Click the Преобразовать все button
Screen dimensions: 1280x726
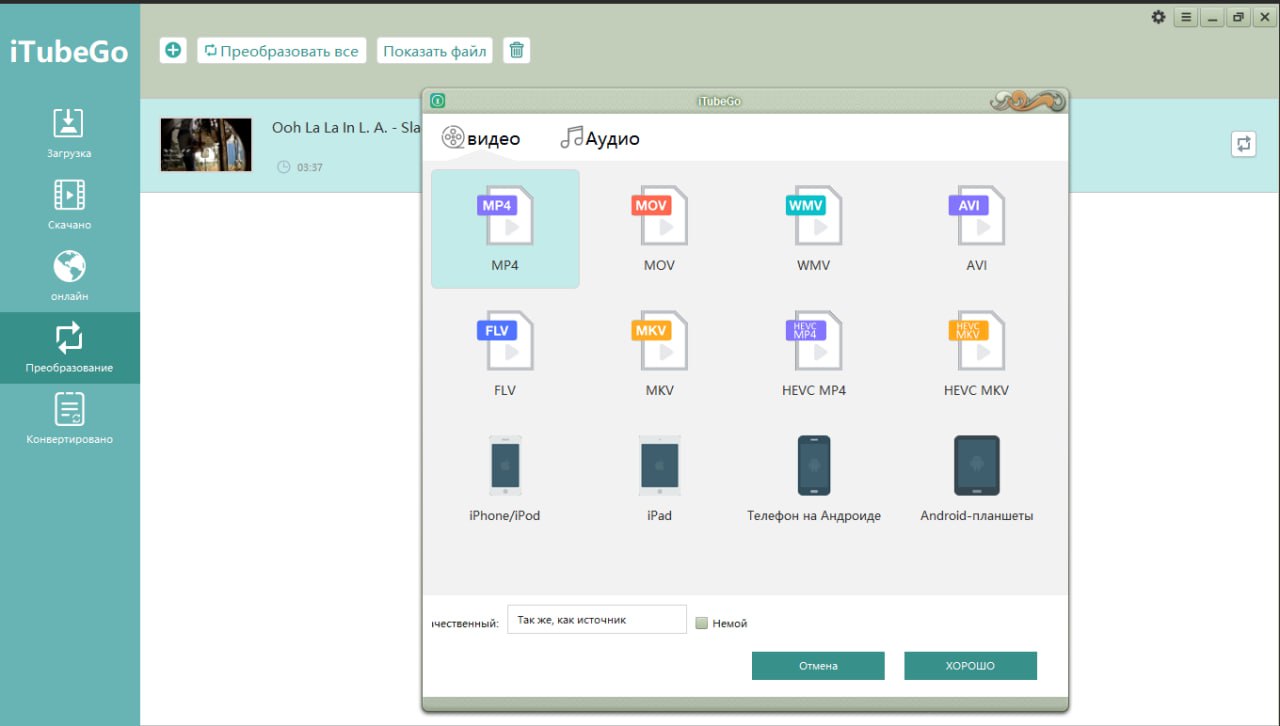(x=282, y=50)
